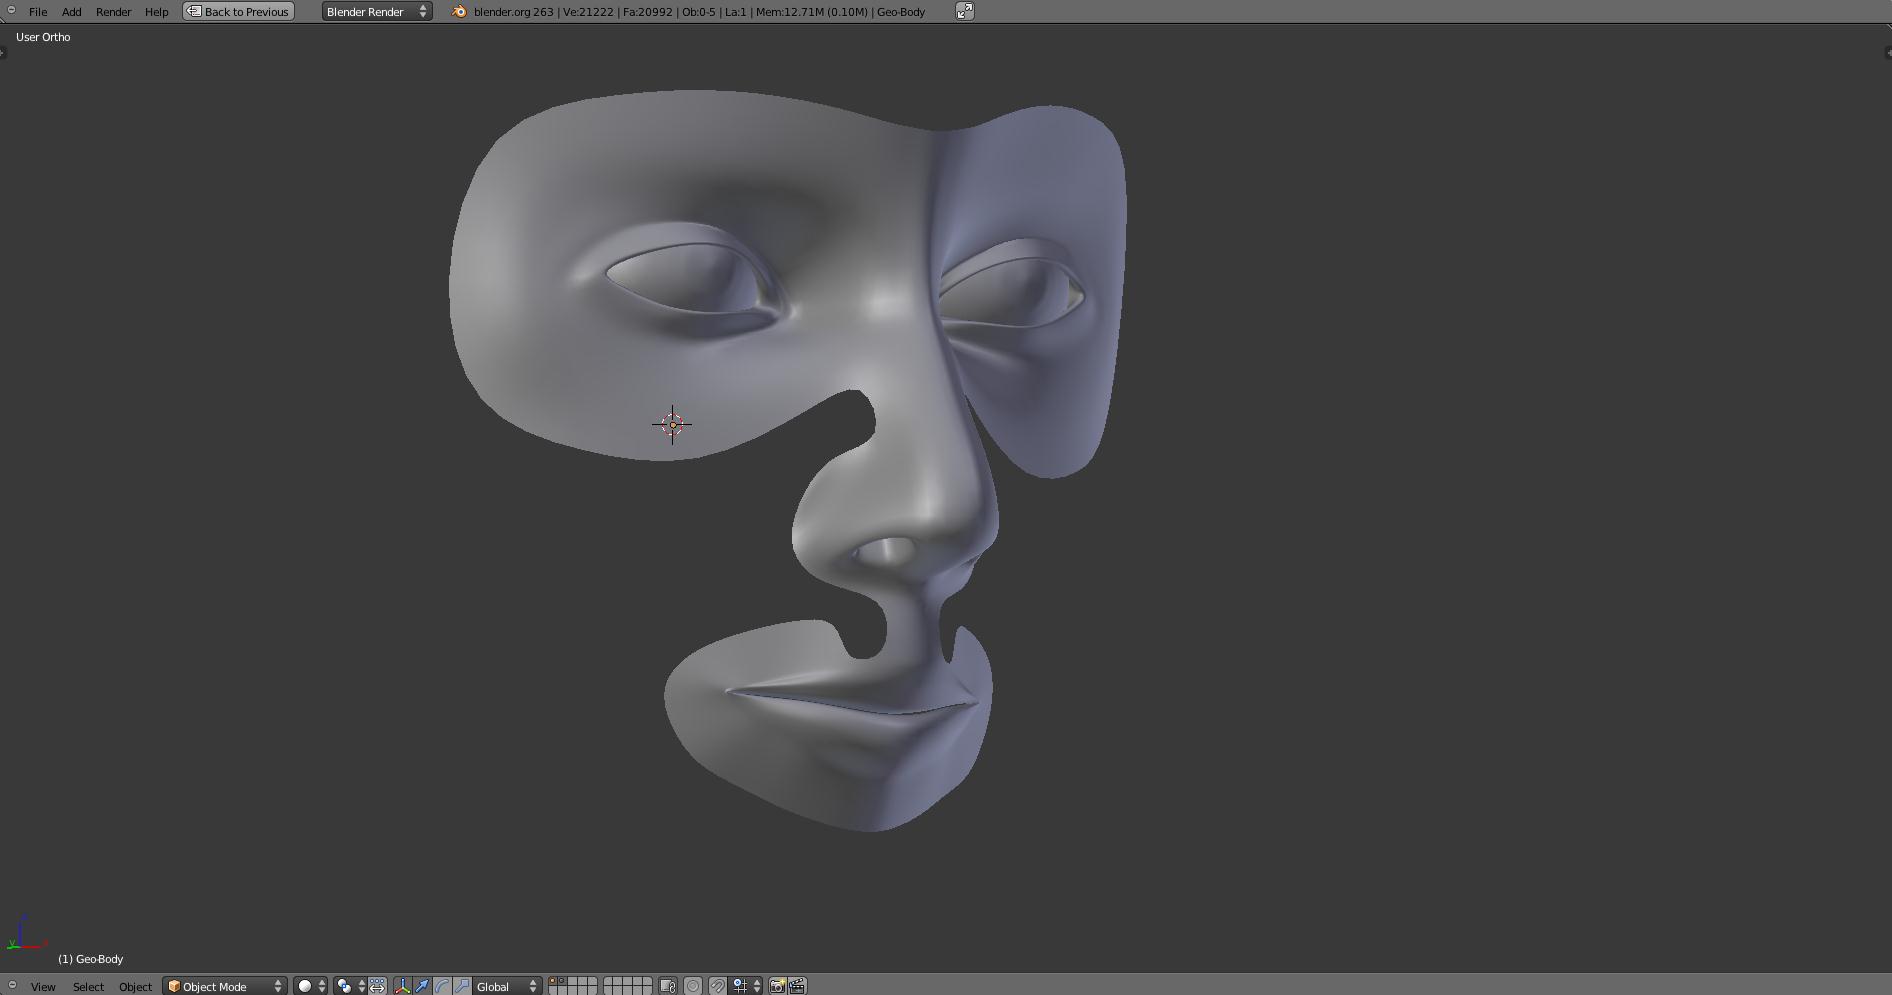This screenshot has height=995, width=1892.
Task: Open the Object Mode dropdown
Action: click(x=225, y=986)
